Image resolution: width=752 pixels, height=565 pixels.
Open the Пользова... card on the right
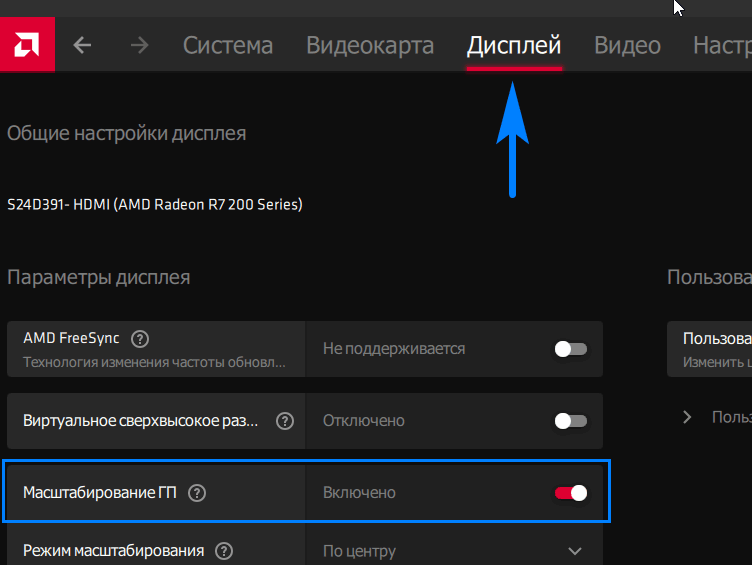pos(709,349)
